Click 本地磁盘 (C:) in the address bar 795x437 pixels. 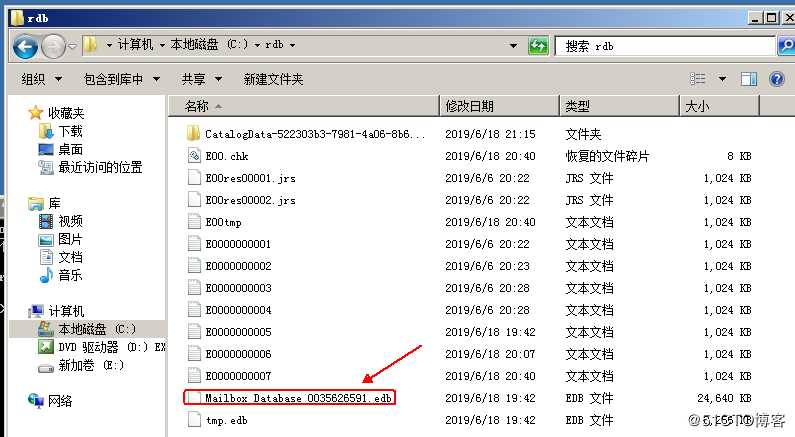tap(209, 45)
